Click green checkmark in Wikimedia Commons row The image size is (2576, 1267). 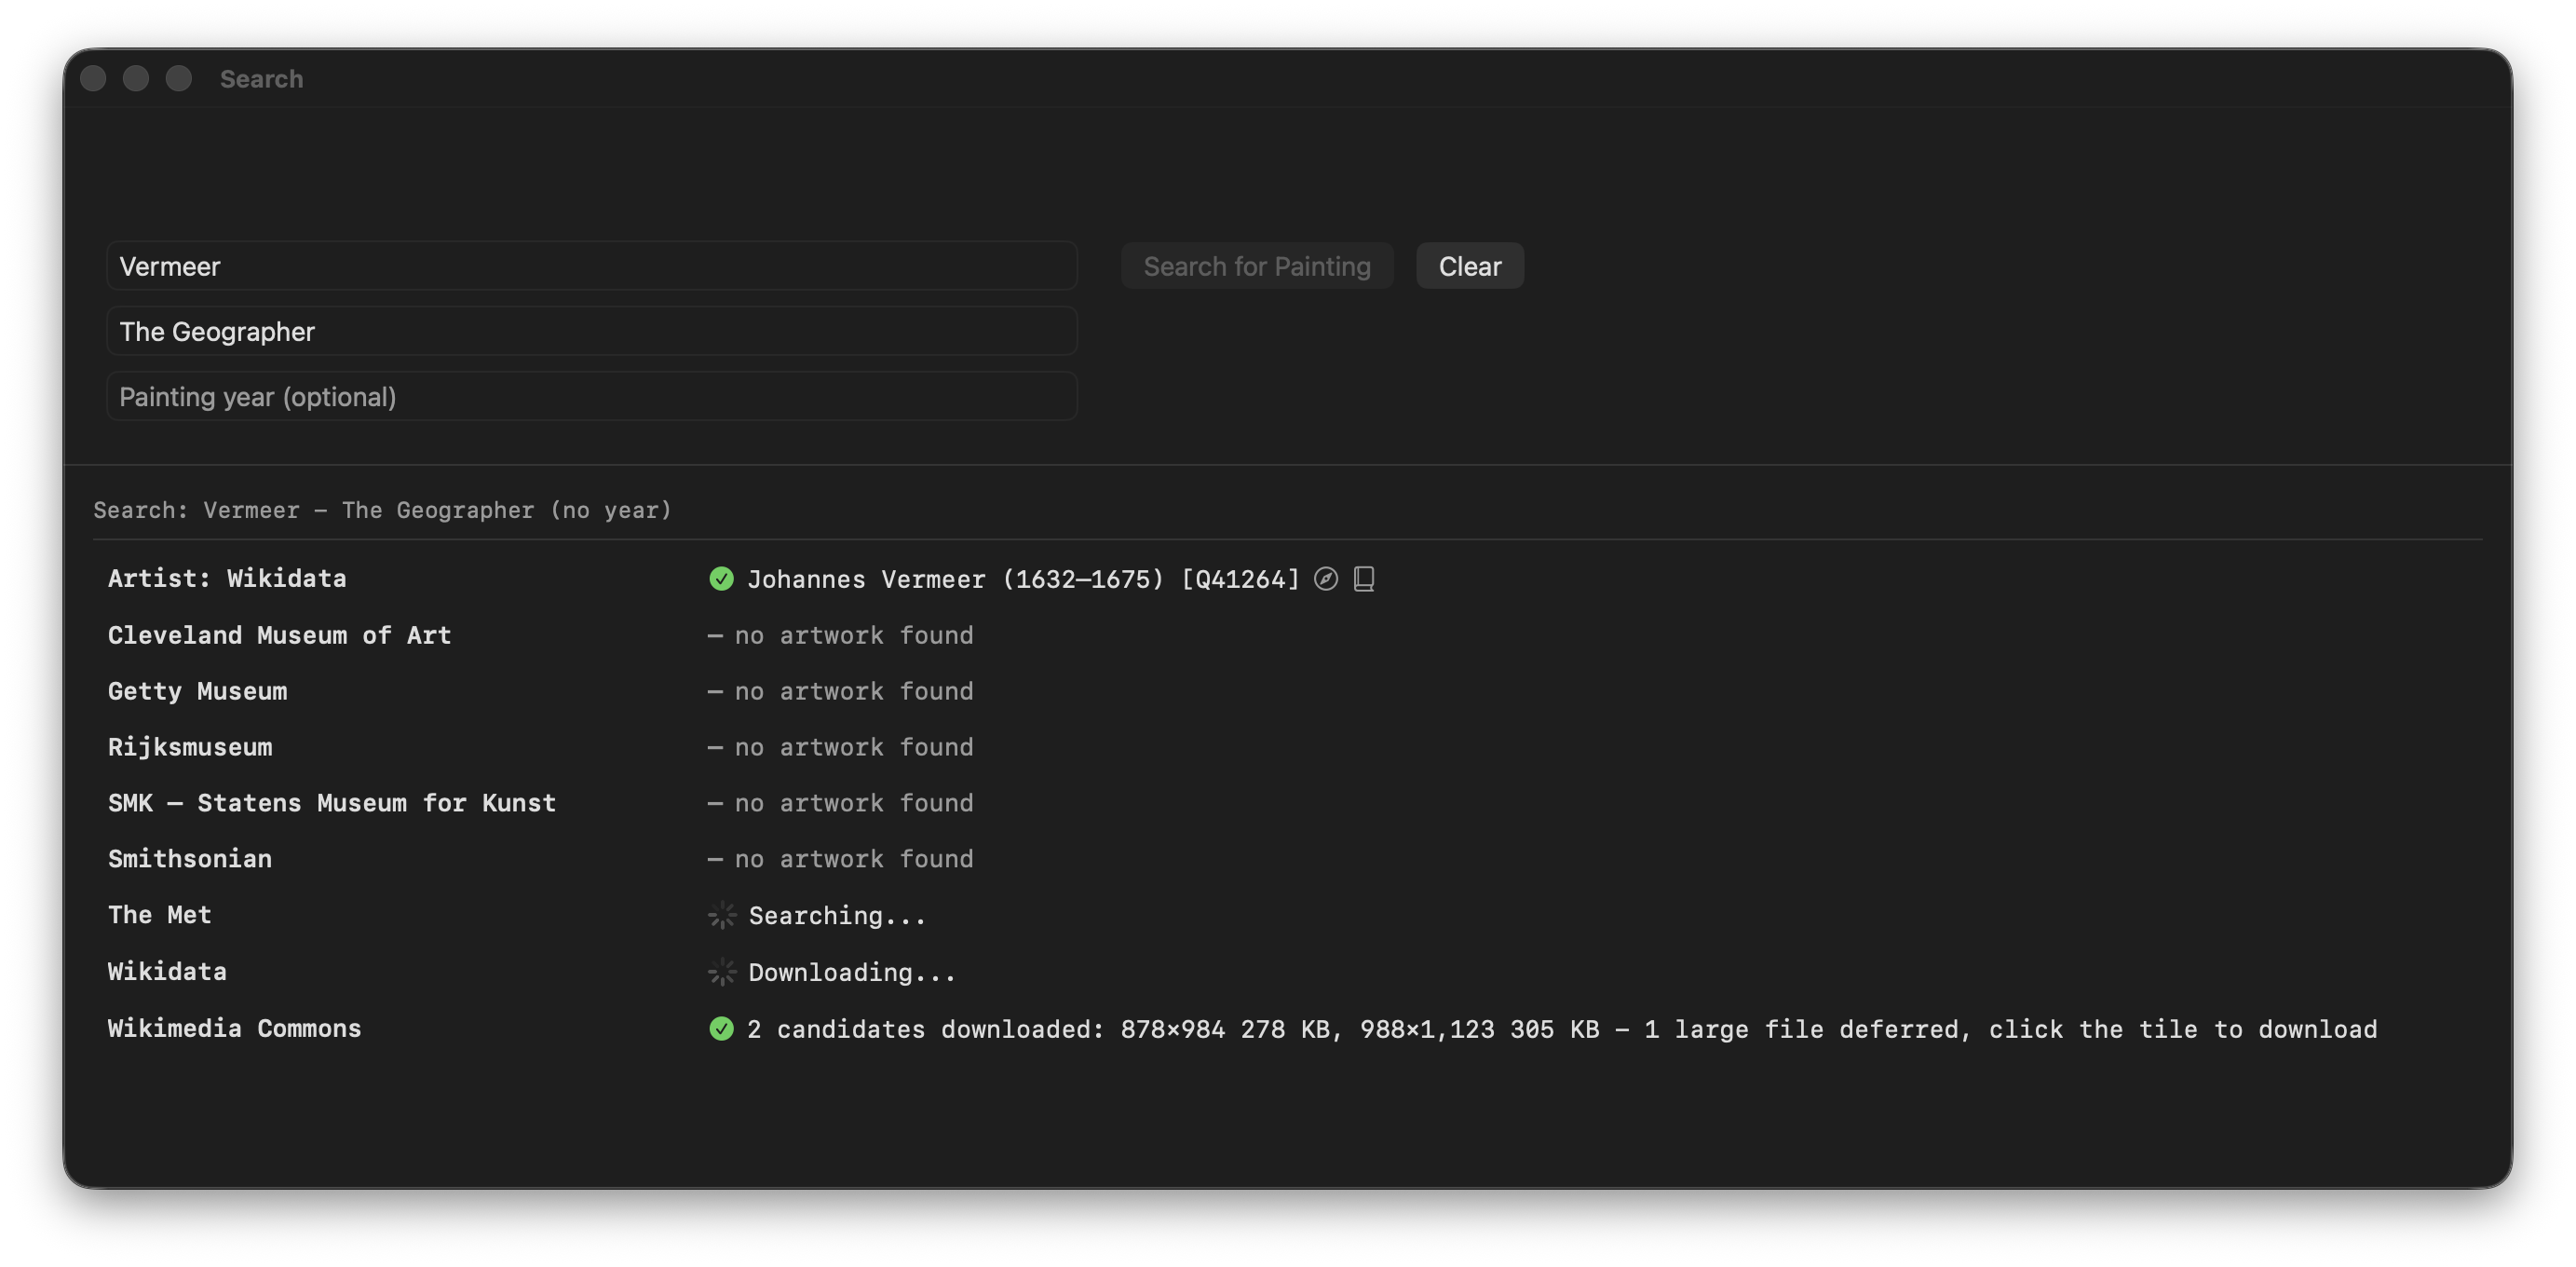(x=721, y=1029)
